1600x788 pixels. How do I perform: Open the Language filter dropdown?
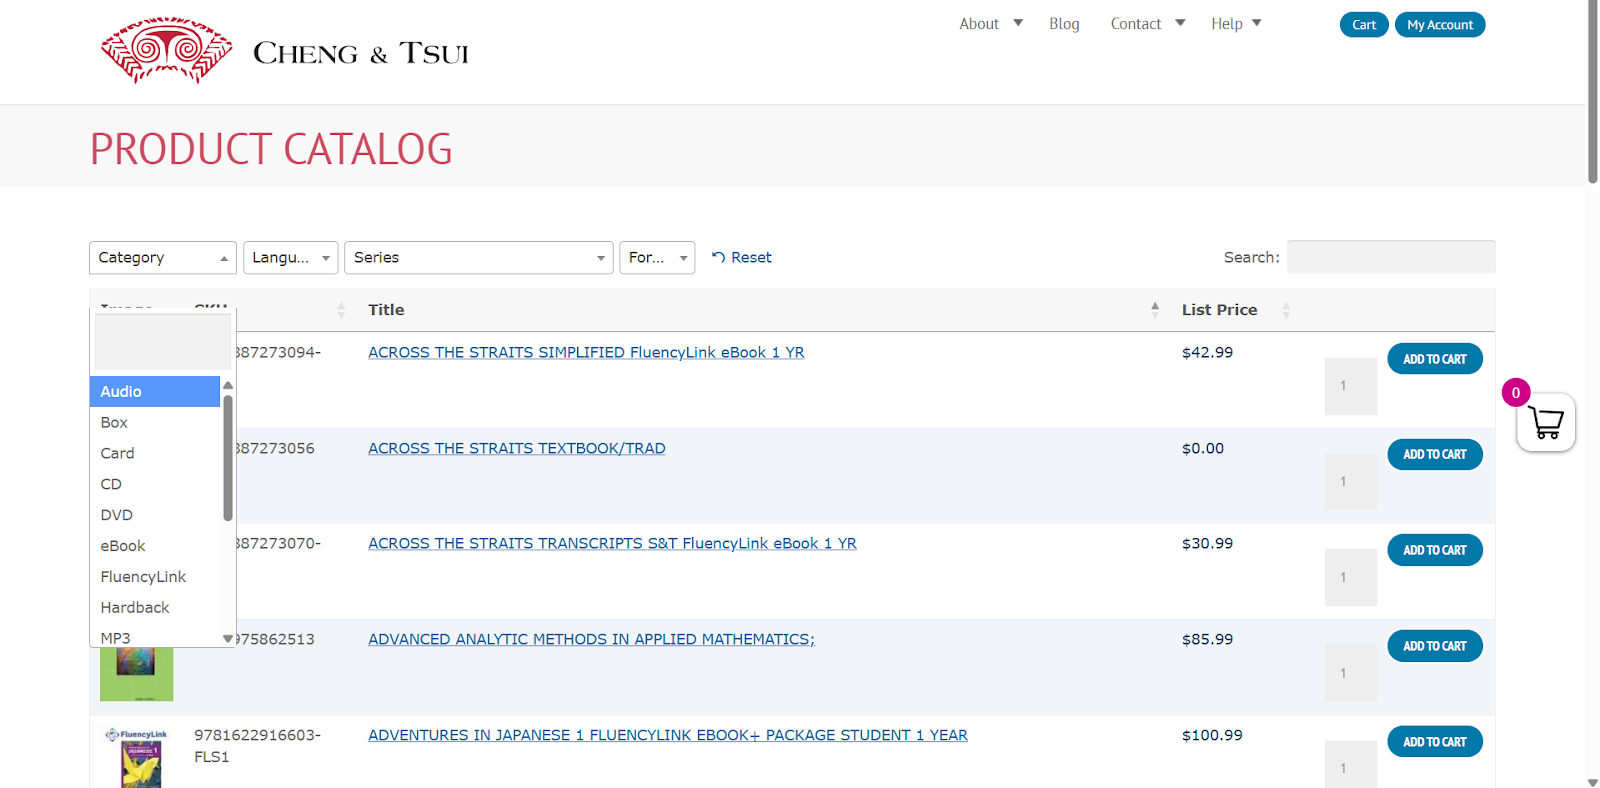point(291,257)
